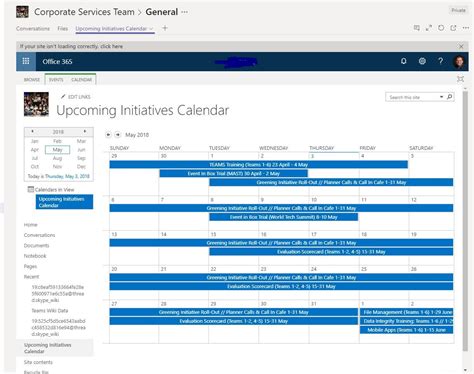Open TEAMS Training 23 April - 4 May event
474x374 pixels.
point(258,165)
